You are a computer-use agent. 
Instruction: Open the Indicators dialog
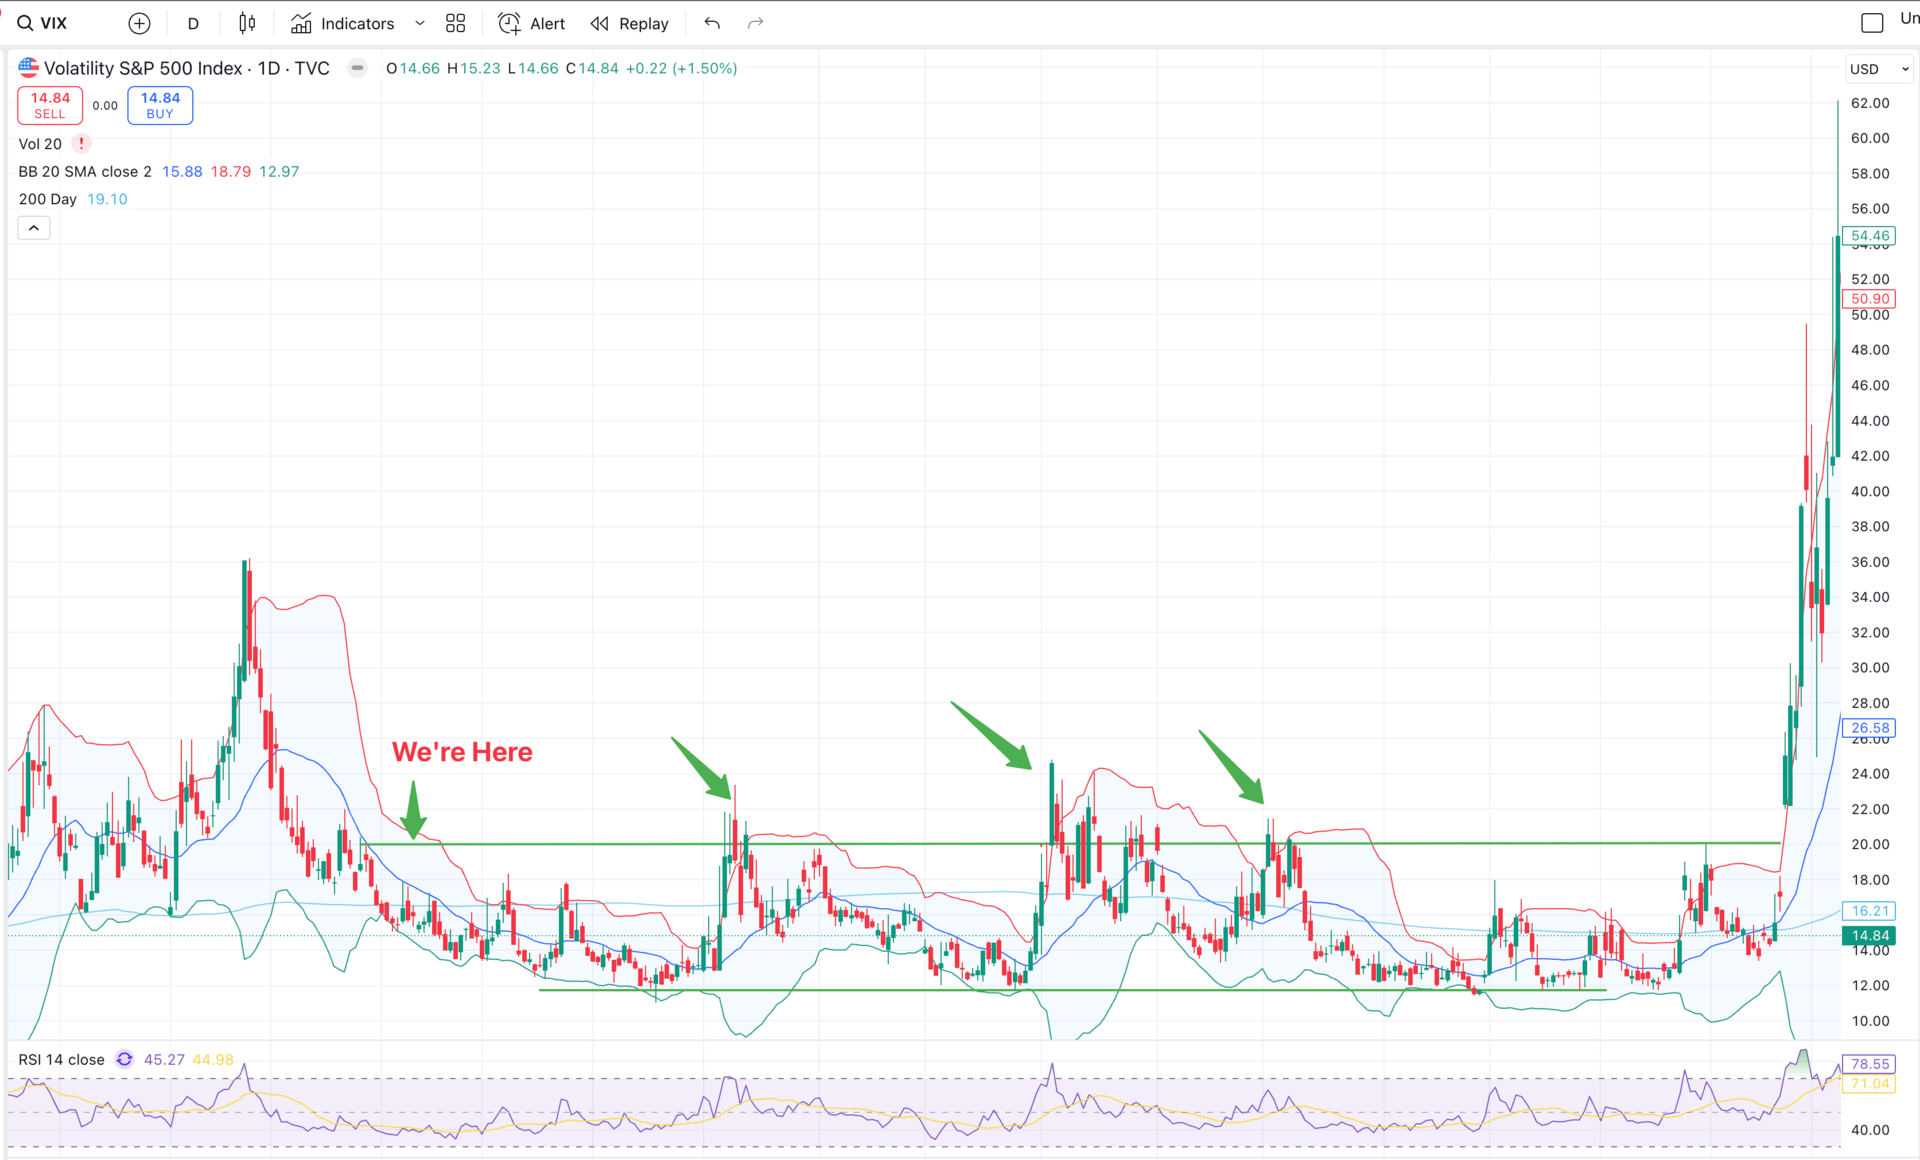[343, 23]
